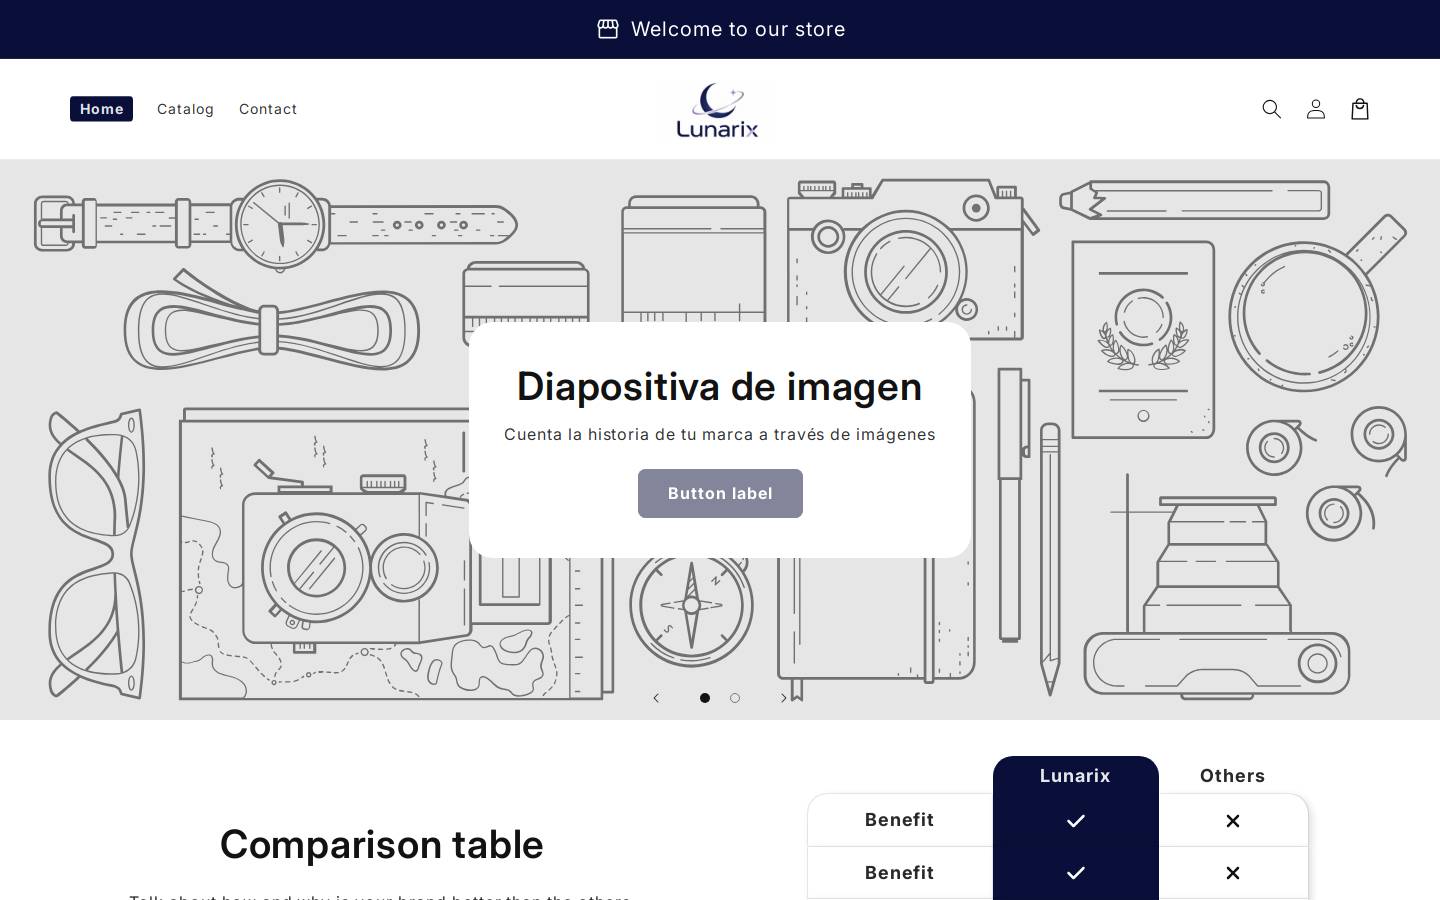The width and height of the screenshot is (1440, 900).
Task: Click 'Welcome to our store' announcement text
Action: click(738, 29)
